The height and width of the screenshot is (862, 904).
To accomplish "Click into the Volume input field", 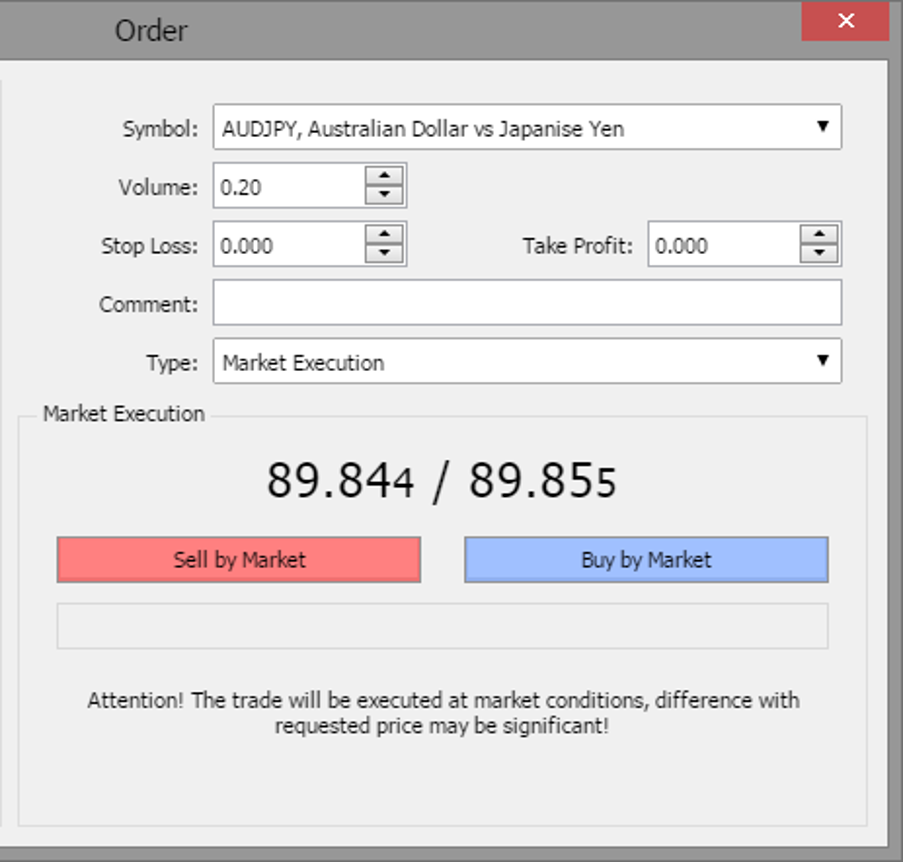I will click(x=289, y=187).
